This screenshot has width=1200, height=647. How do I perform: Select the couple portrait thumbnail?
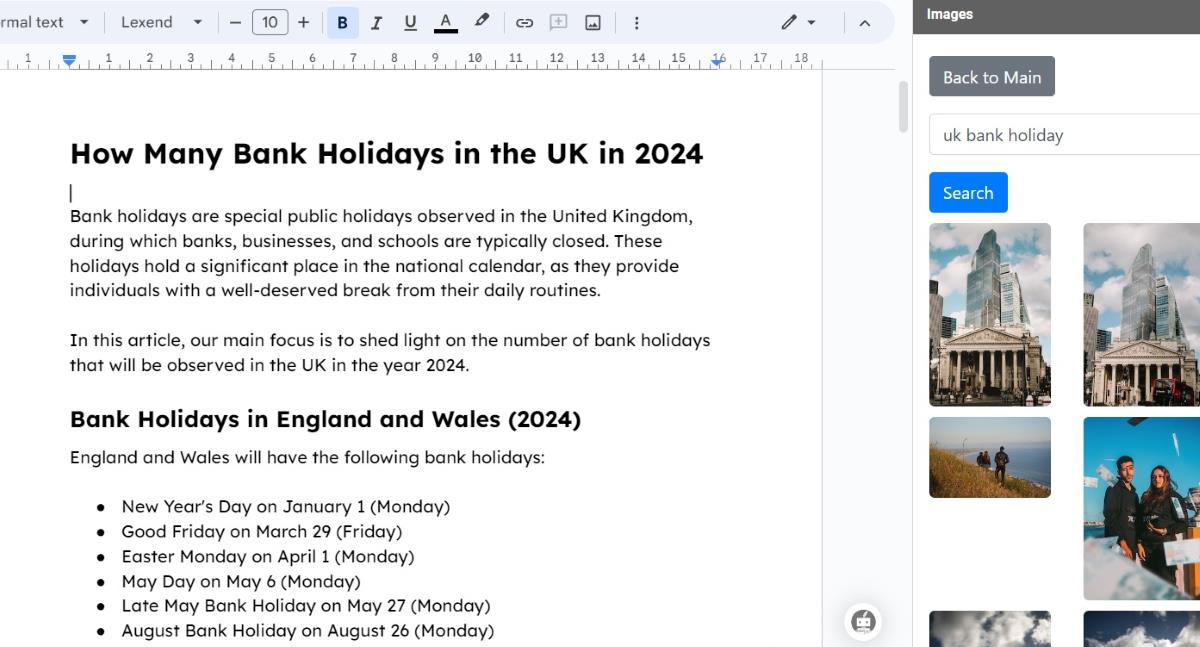pos(1141,508)
